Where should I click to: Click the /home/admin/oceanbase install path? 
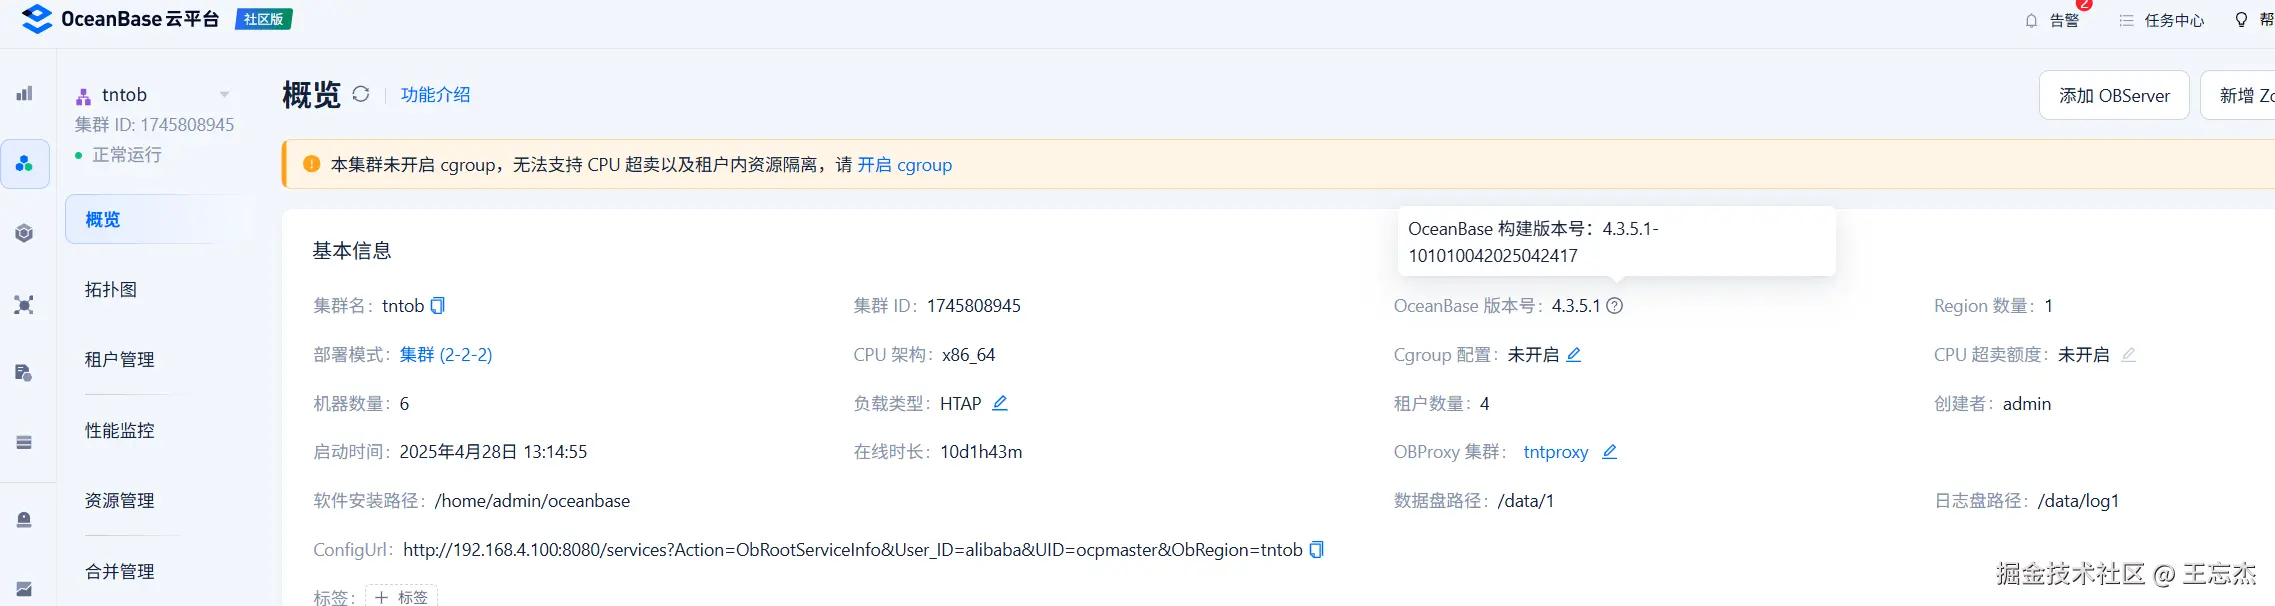pos(532,500)
